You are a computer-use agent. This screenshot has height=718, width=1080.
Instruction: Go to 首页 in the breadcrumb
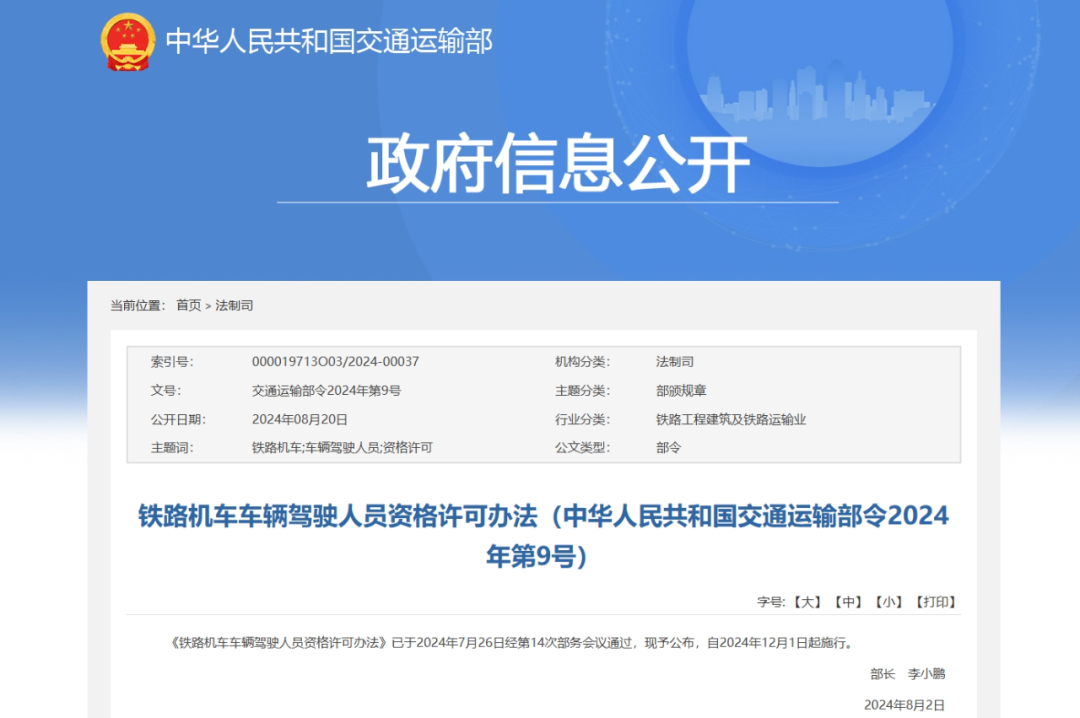188,305
